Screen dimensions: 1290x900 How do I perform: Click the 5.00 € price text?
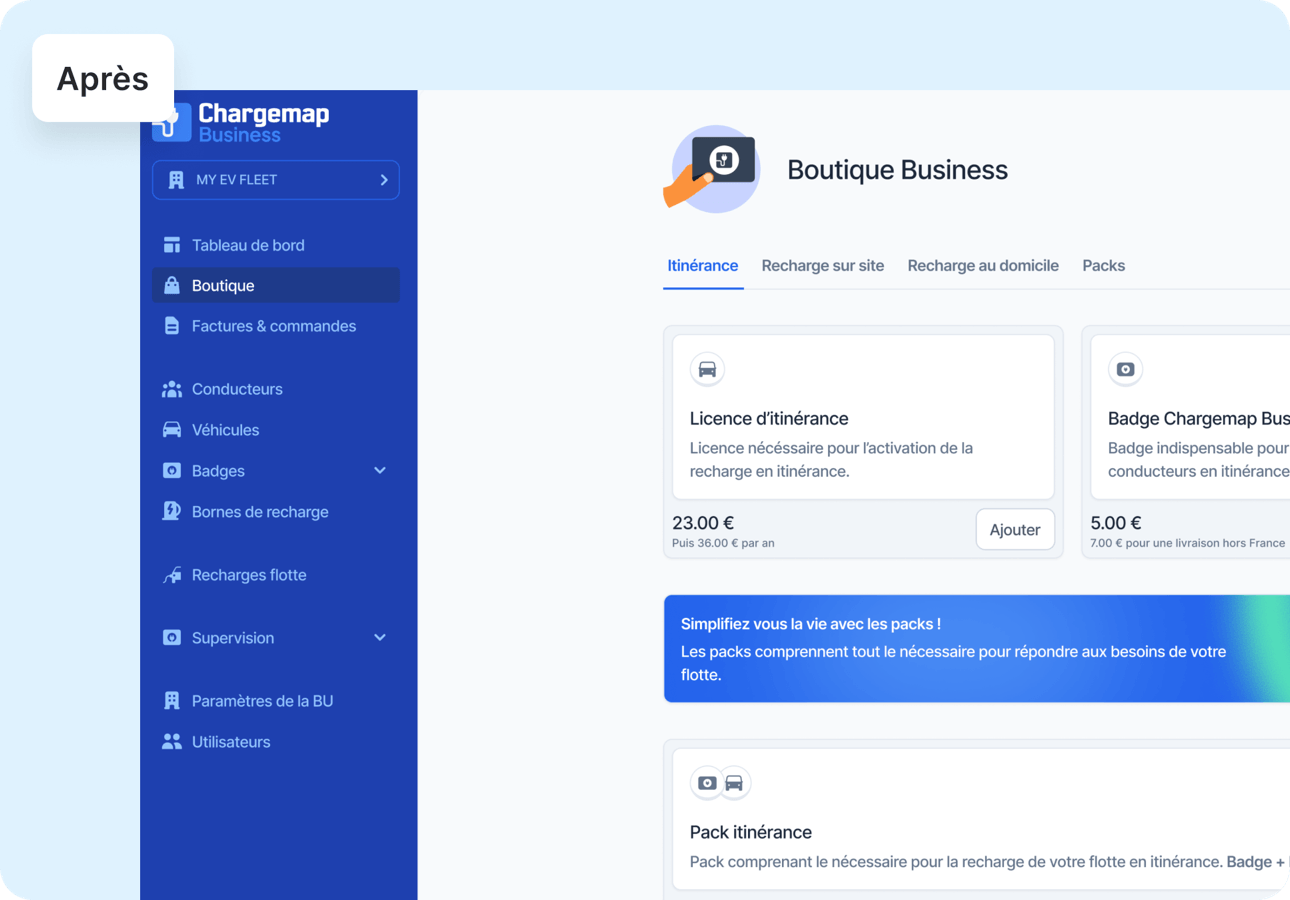[1116, 523]
